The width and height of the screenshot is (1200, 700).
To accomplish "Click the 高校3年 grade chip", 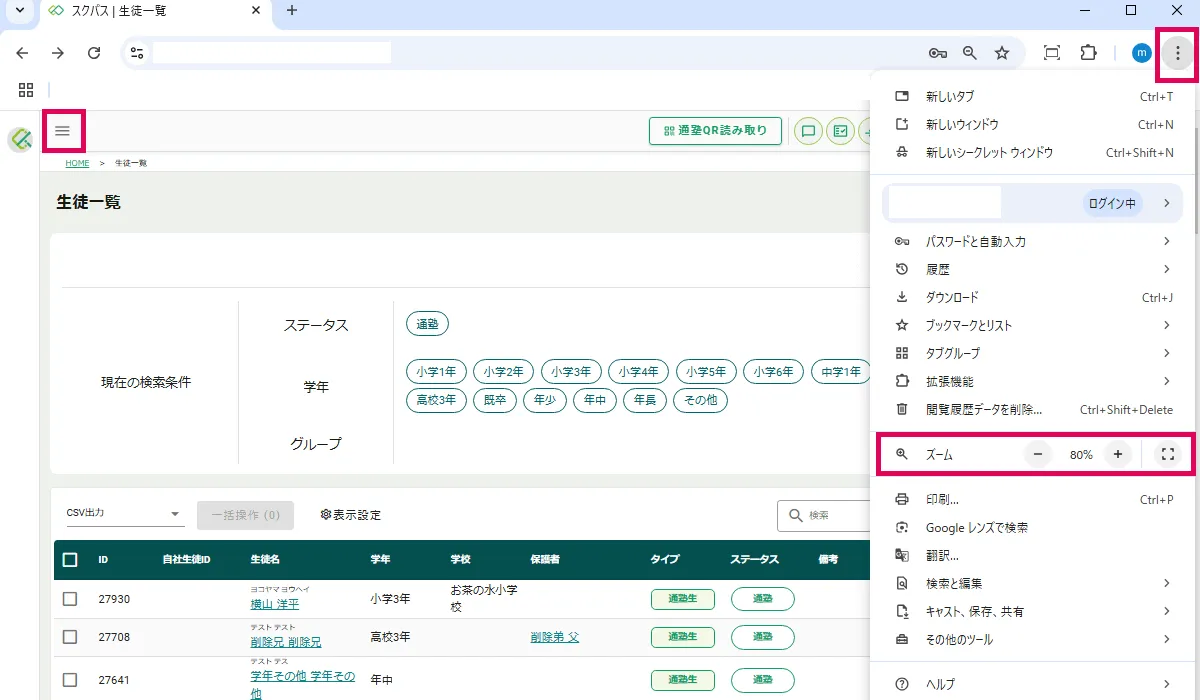I will click(x=436, y=401).
